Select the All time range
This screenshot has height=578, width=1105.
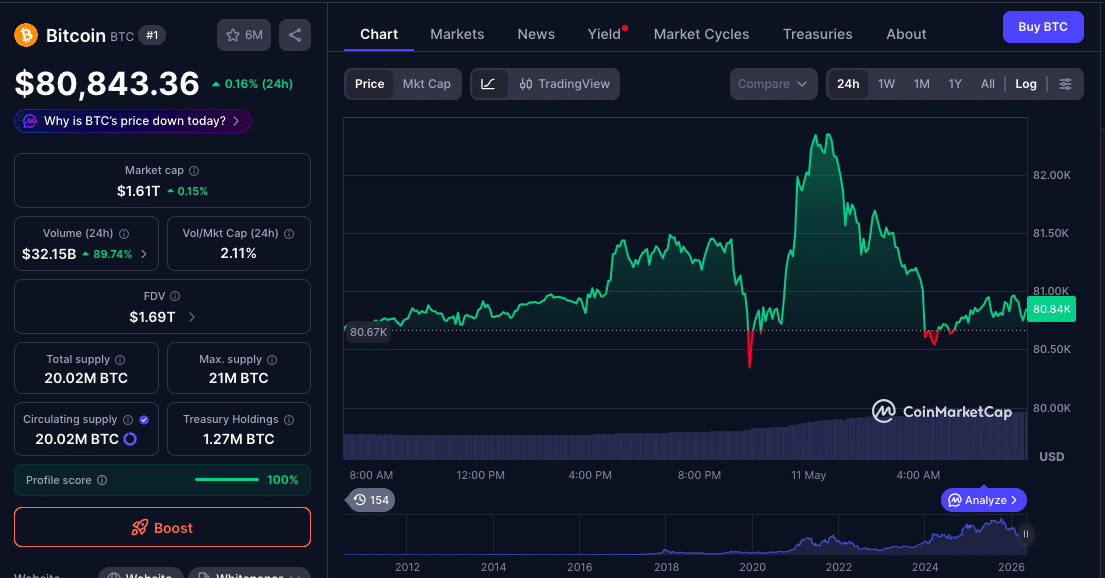click(x=988, y=84)
